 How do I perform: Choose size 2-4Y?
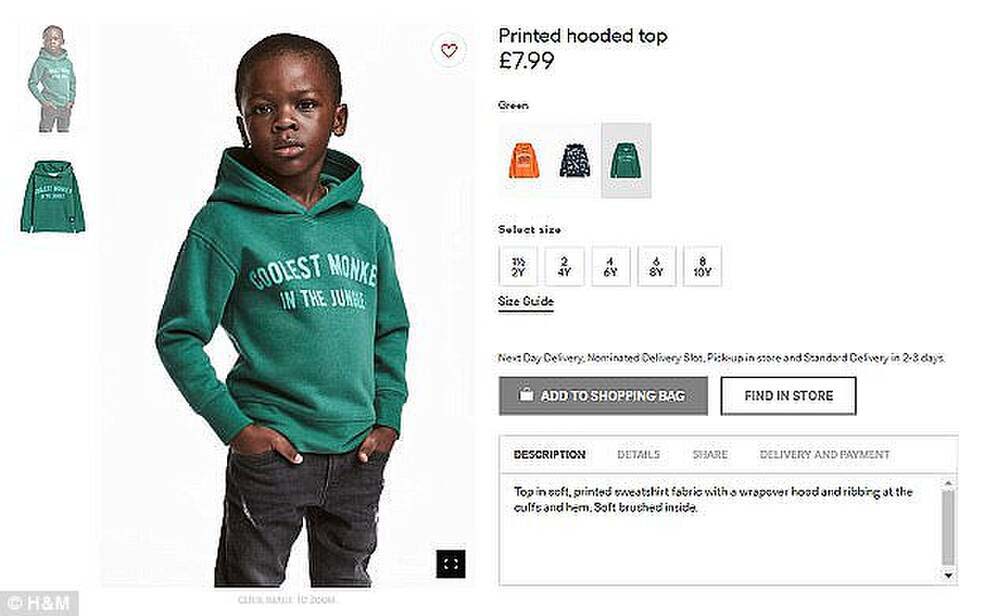pos(564,266)
